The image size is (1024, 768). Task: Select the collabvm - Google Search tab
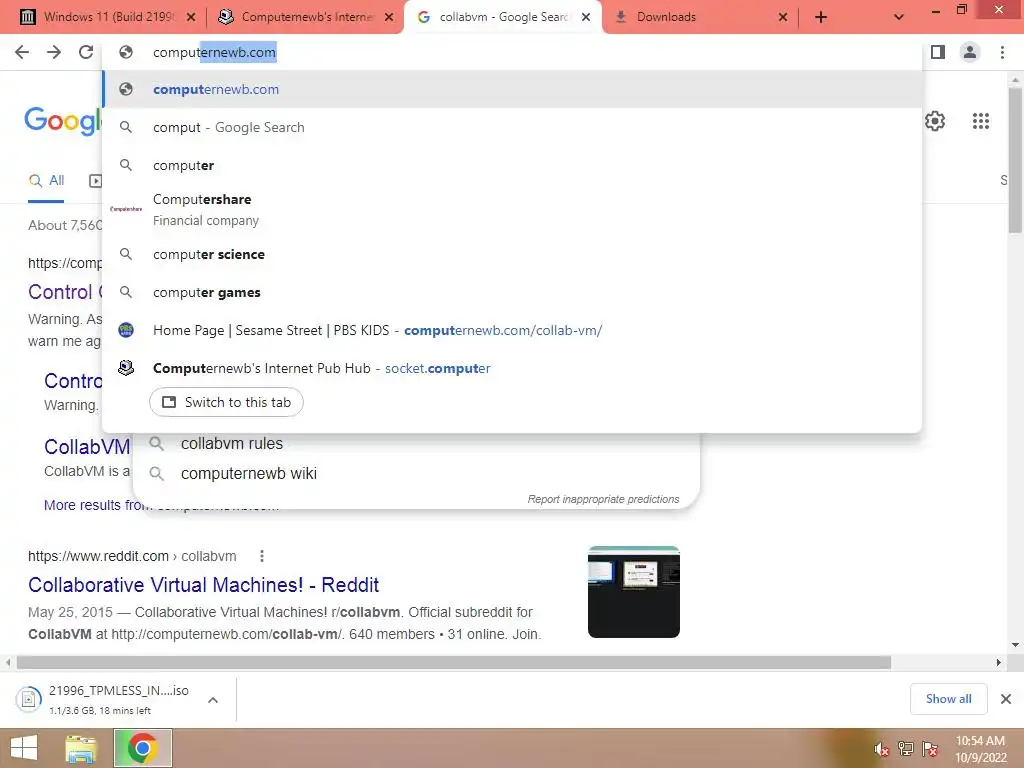pyautogui.click(x=505, y=17)
